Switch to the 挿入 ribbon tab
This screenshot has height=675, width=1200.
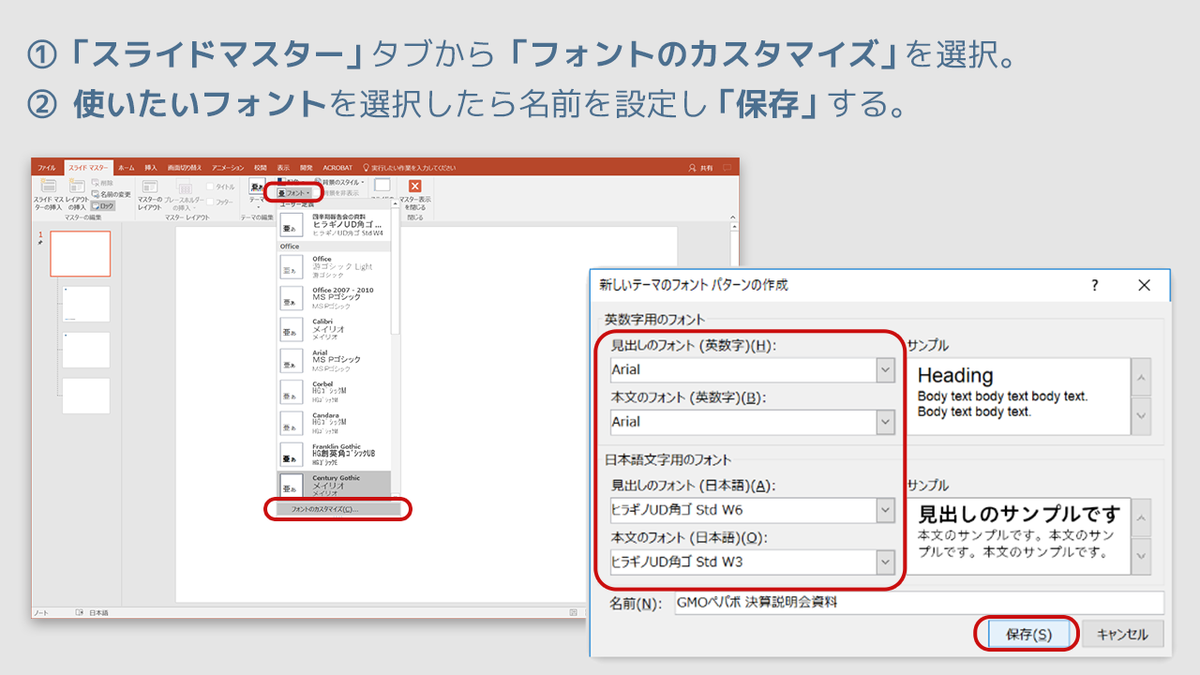click(x=151, y=168)
